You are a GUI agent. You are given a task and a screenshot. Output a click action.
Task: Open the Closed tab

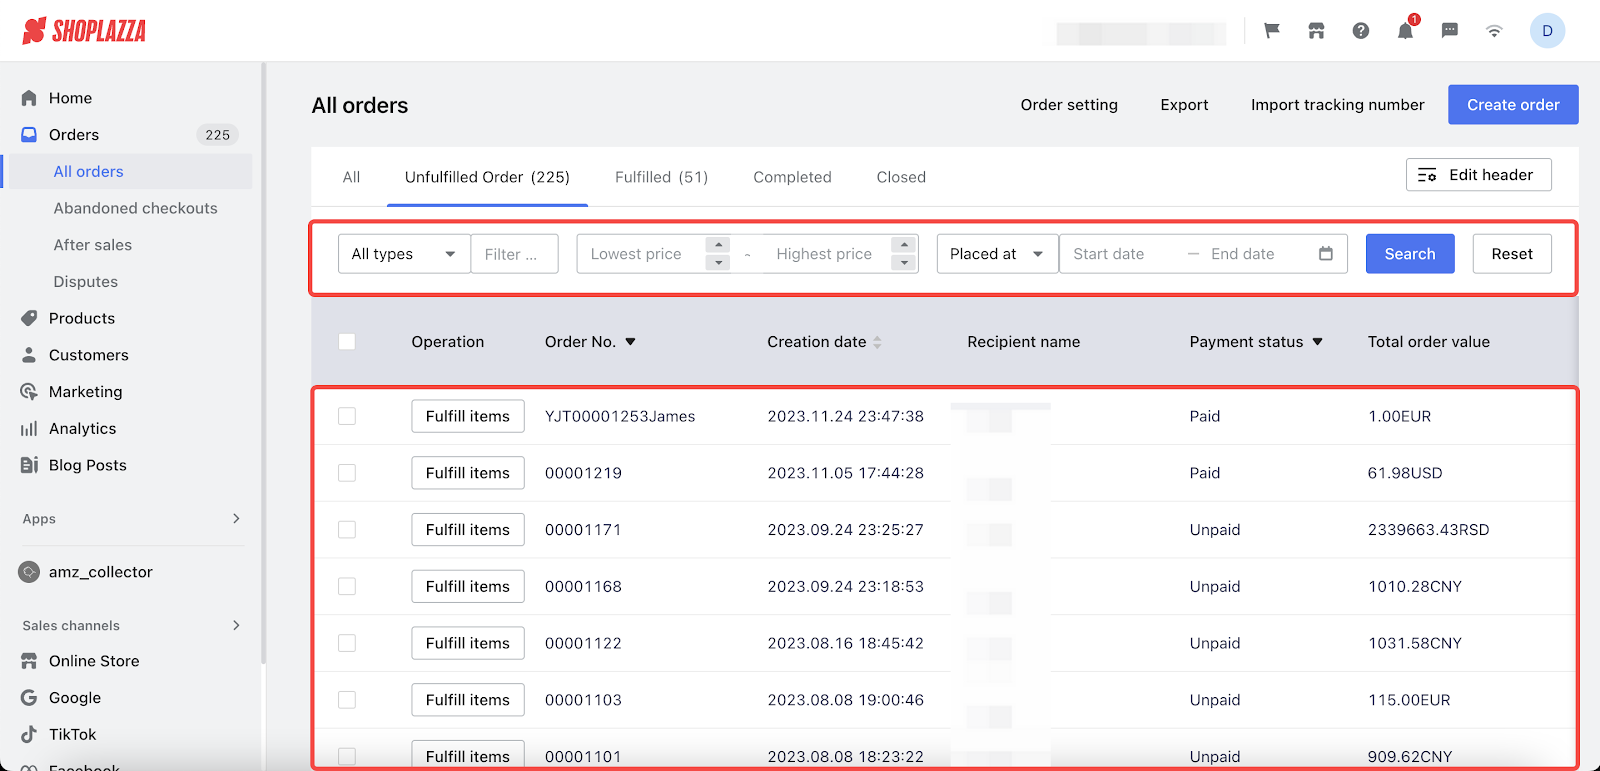coord(901,177)
